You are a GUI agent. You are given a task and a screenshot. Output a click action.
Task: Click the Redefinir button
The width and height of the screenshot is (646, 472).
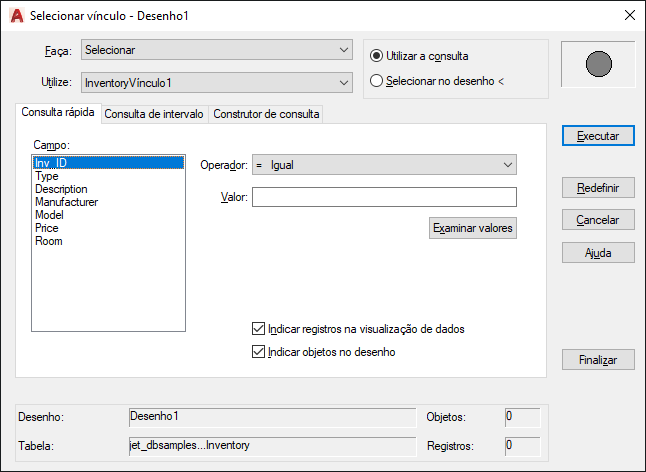598,188
